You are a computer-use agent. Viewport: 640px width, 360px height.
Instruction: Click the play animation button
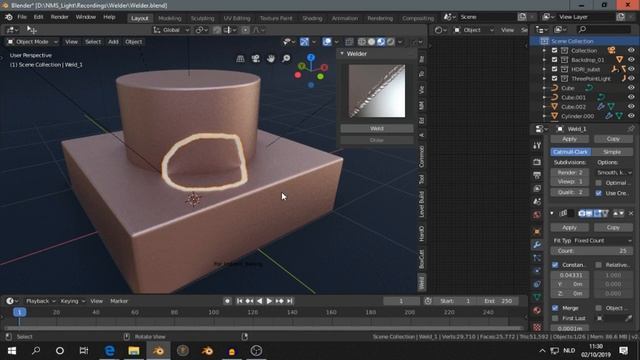click(269, 301)
